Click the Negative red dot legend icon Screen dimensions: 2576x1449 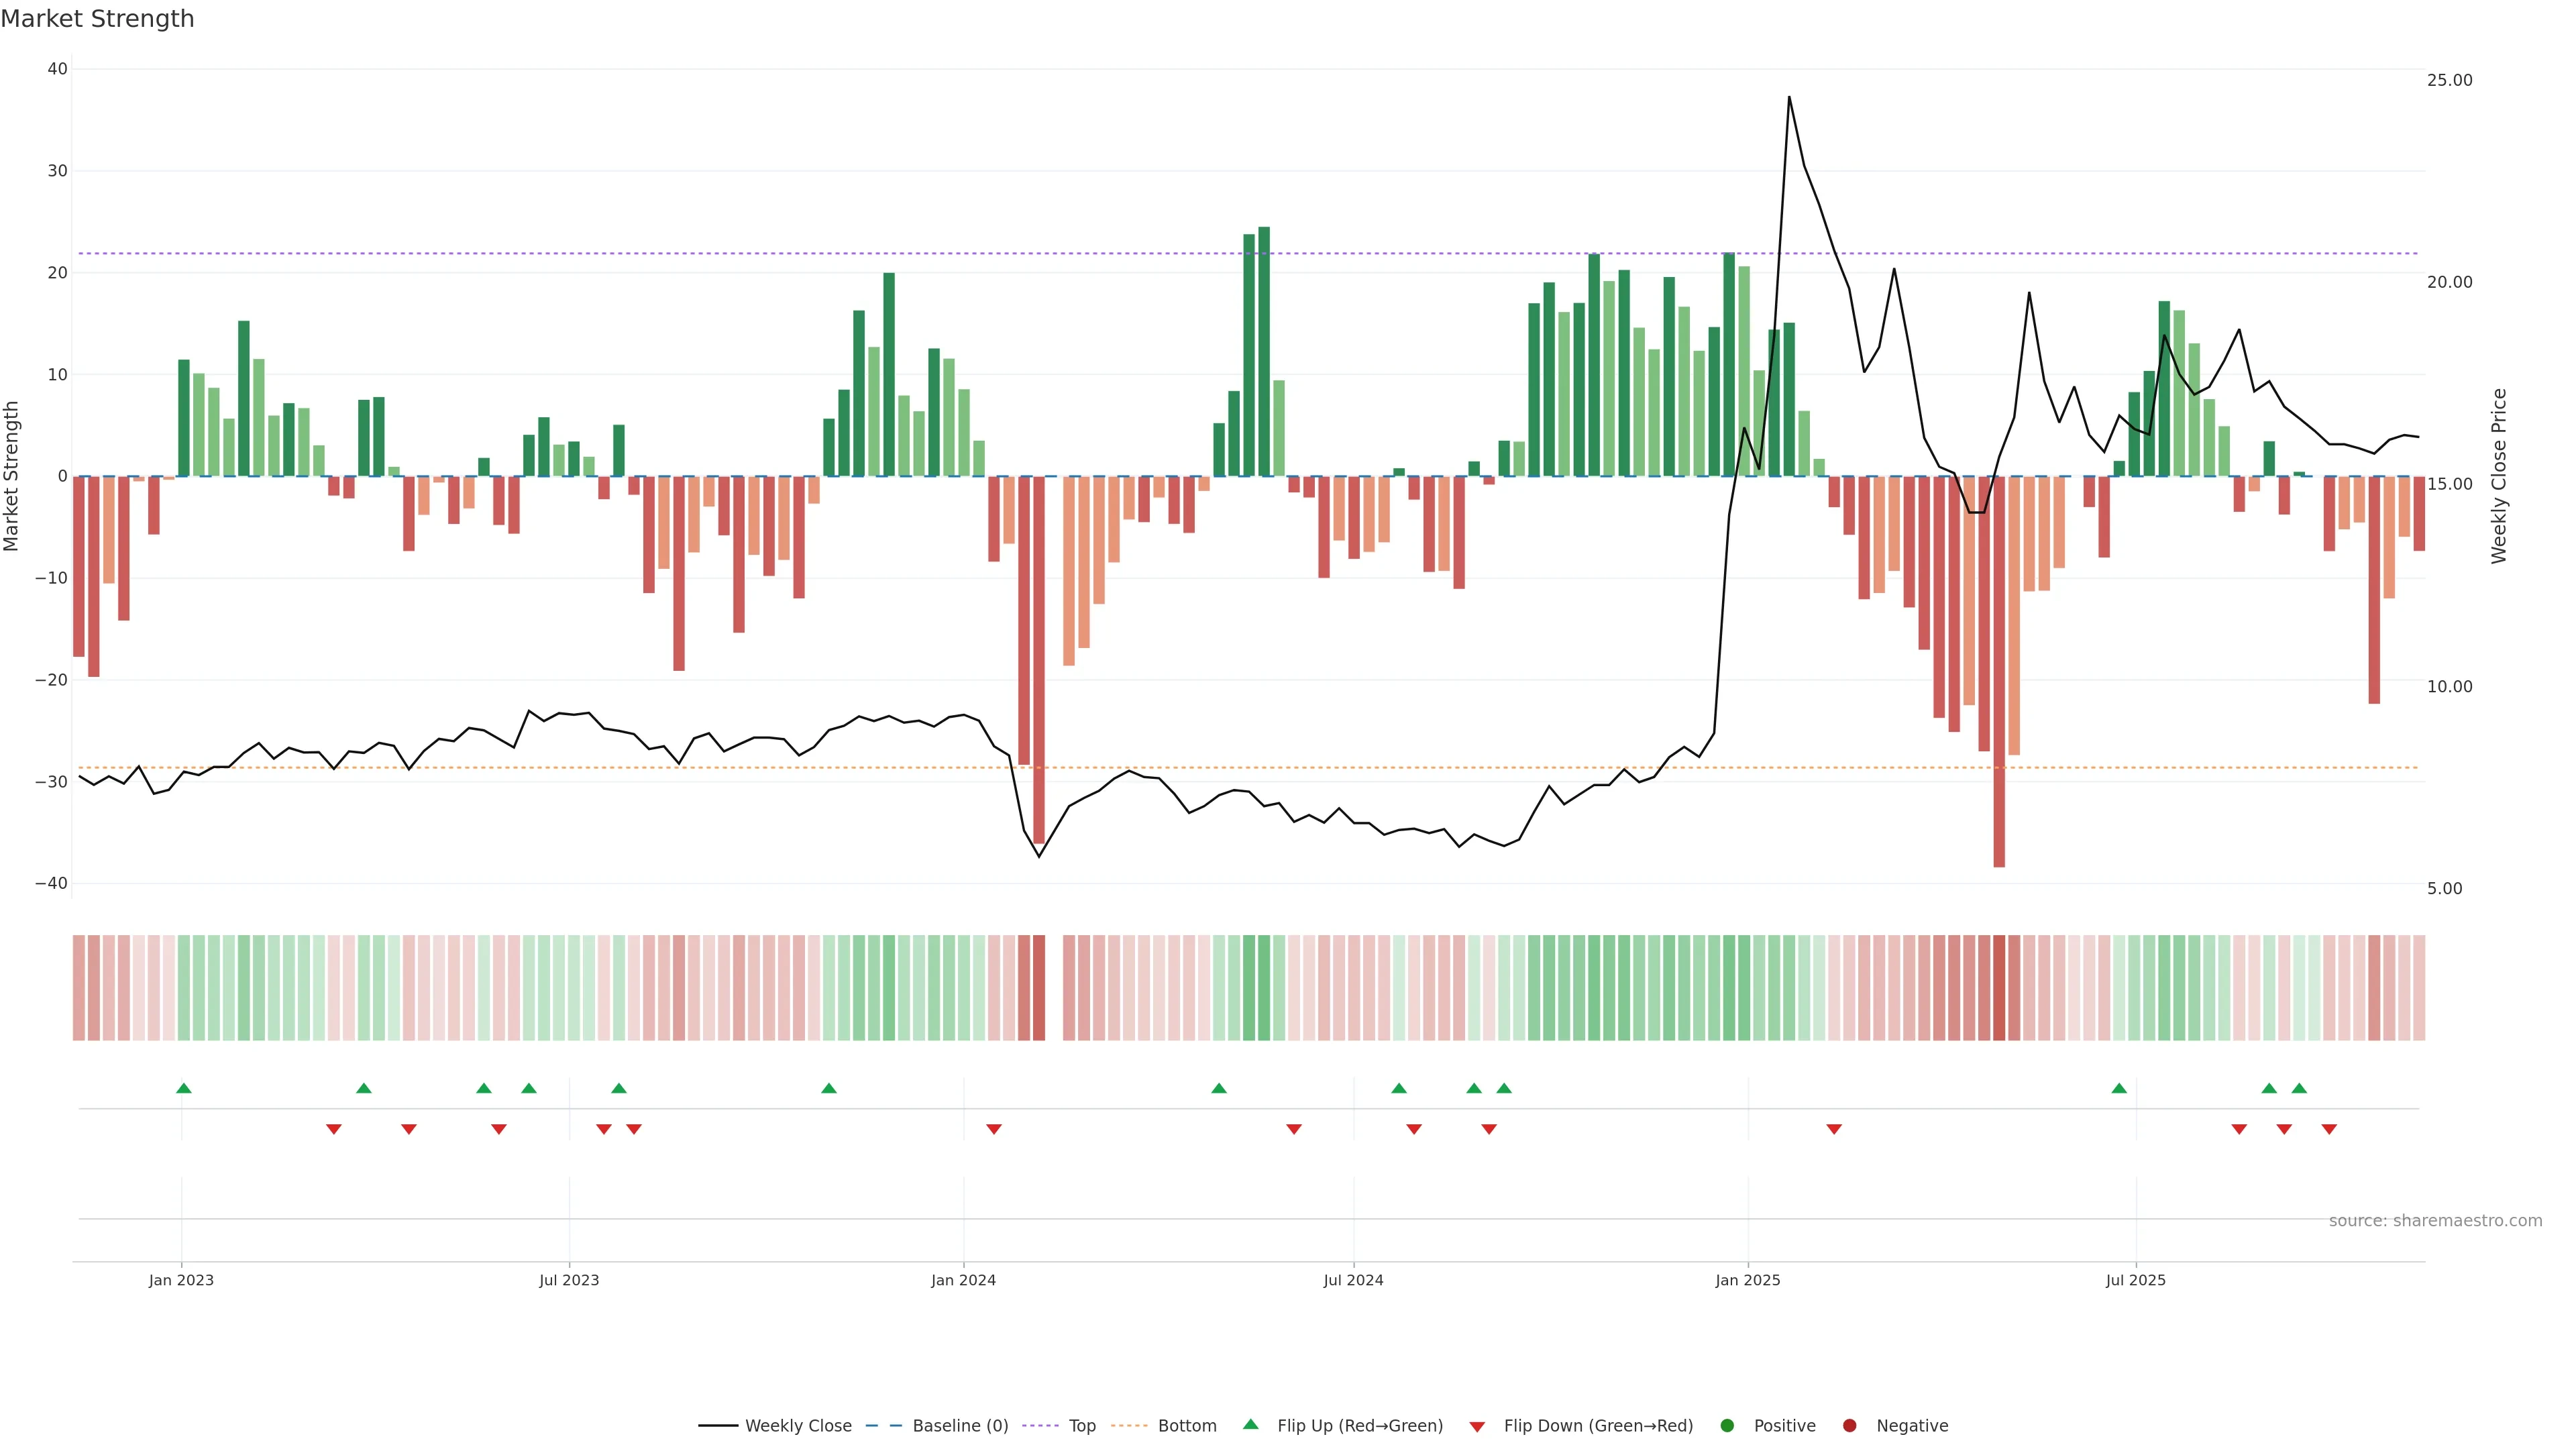click(x=1849, y=1426)
